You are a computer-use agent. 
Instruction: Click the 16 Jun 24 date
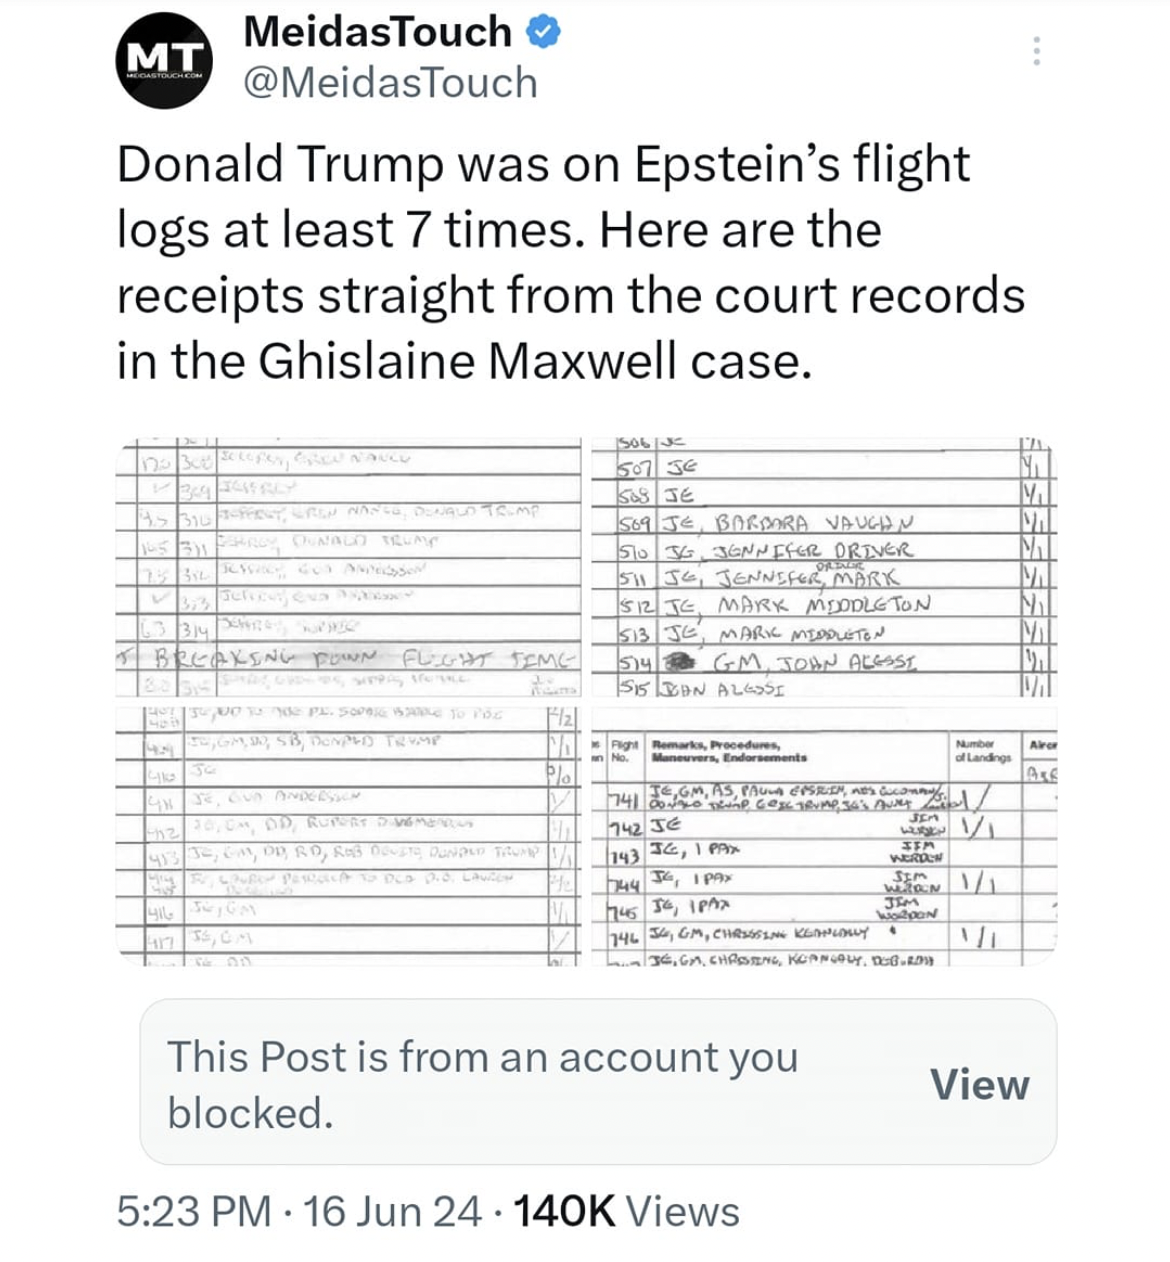[392, 1211]
